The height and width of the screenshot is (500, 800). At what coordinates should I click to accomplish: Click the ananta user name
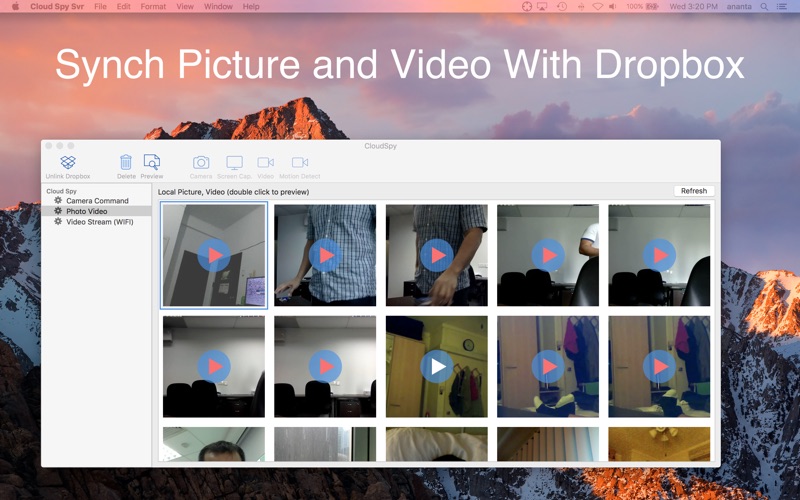point(739,7)
